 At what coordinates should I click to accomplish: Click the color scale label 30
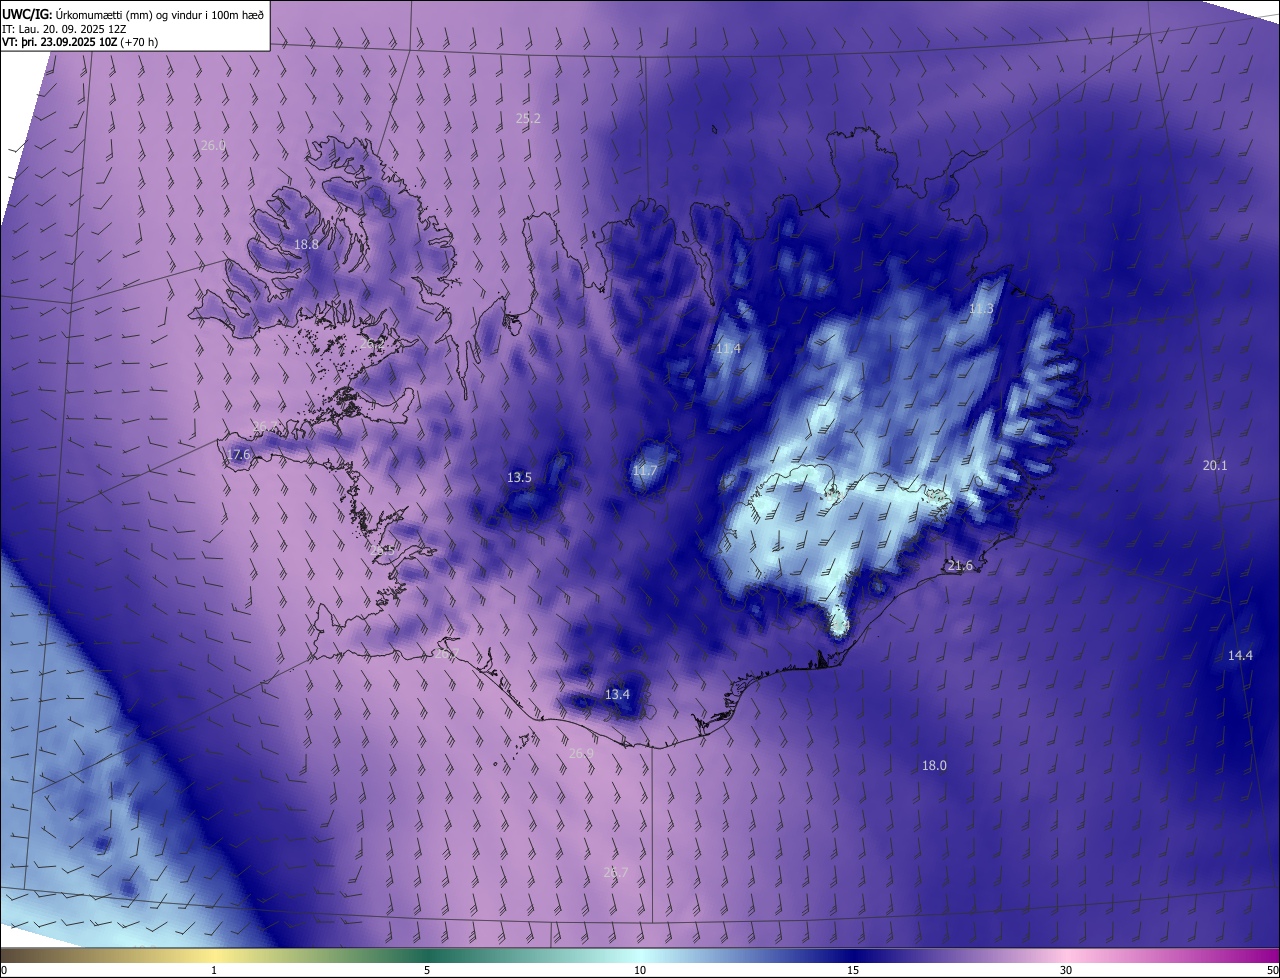[1066, 970]
